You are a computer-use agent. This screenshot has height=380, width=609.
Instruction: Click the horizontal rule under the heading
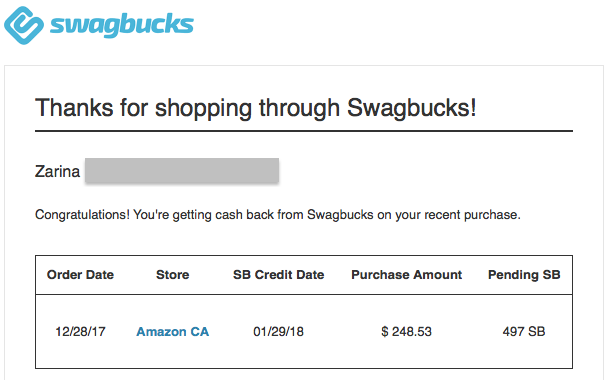304,131
